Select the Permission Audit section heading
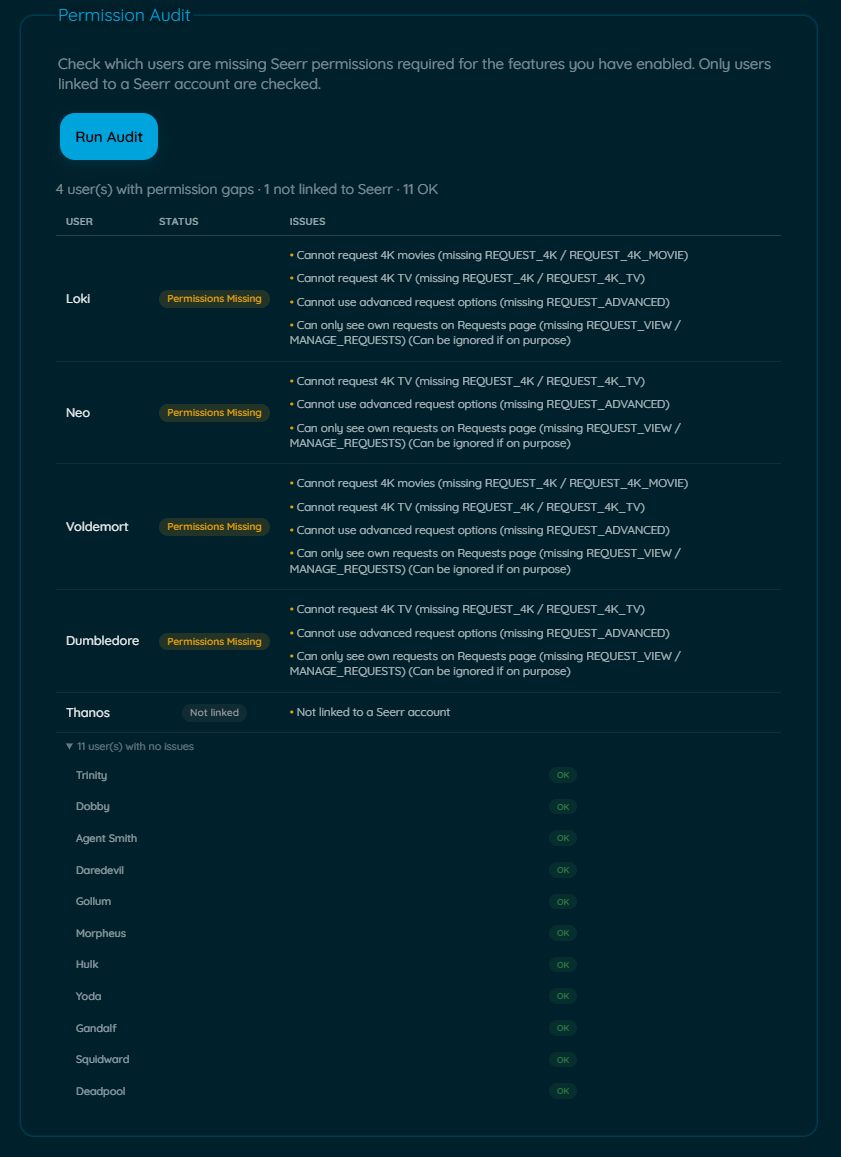The width and height of the screenshot is (841, 1157). click(124, 15)
